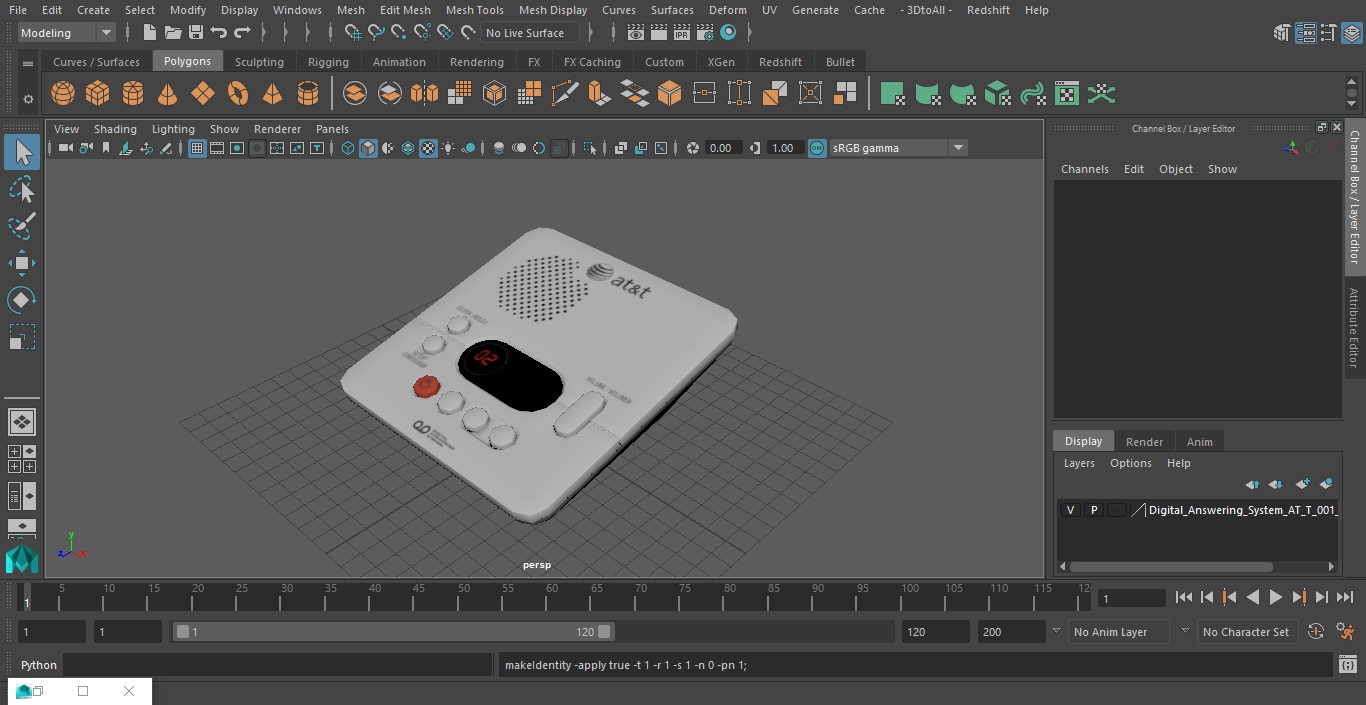This screenshot has width=1366, height=705.
Task: Activate the Move tool
Action: pyautogui.click(x=21, y=263)
